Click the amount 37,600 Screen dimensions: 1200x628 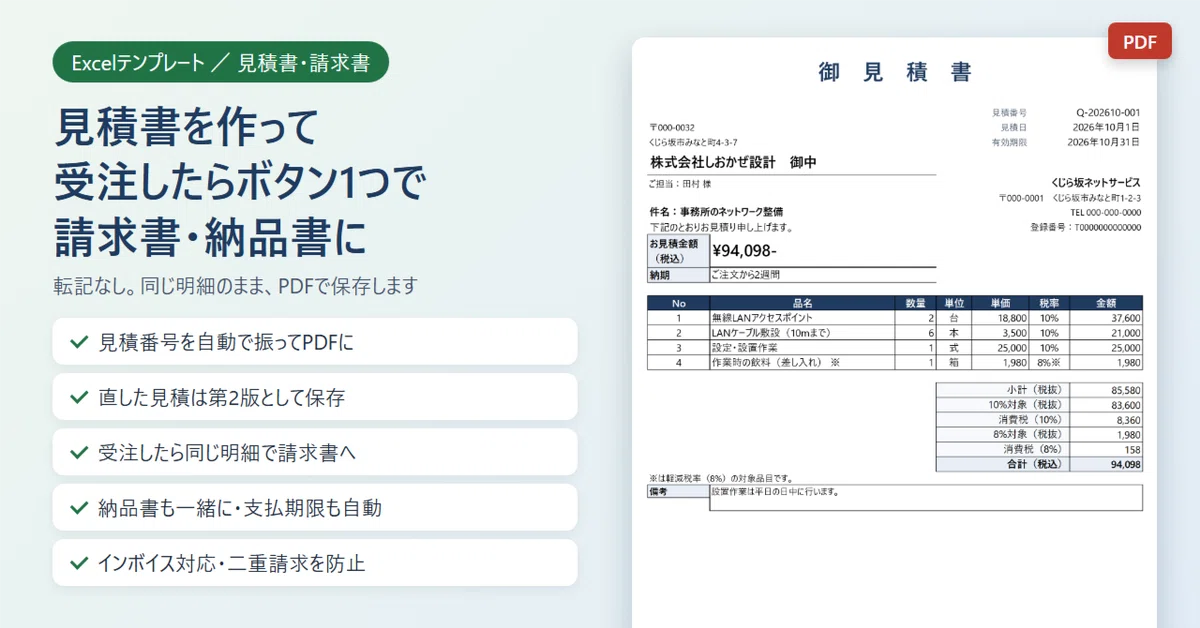[x=1125, y=318]
